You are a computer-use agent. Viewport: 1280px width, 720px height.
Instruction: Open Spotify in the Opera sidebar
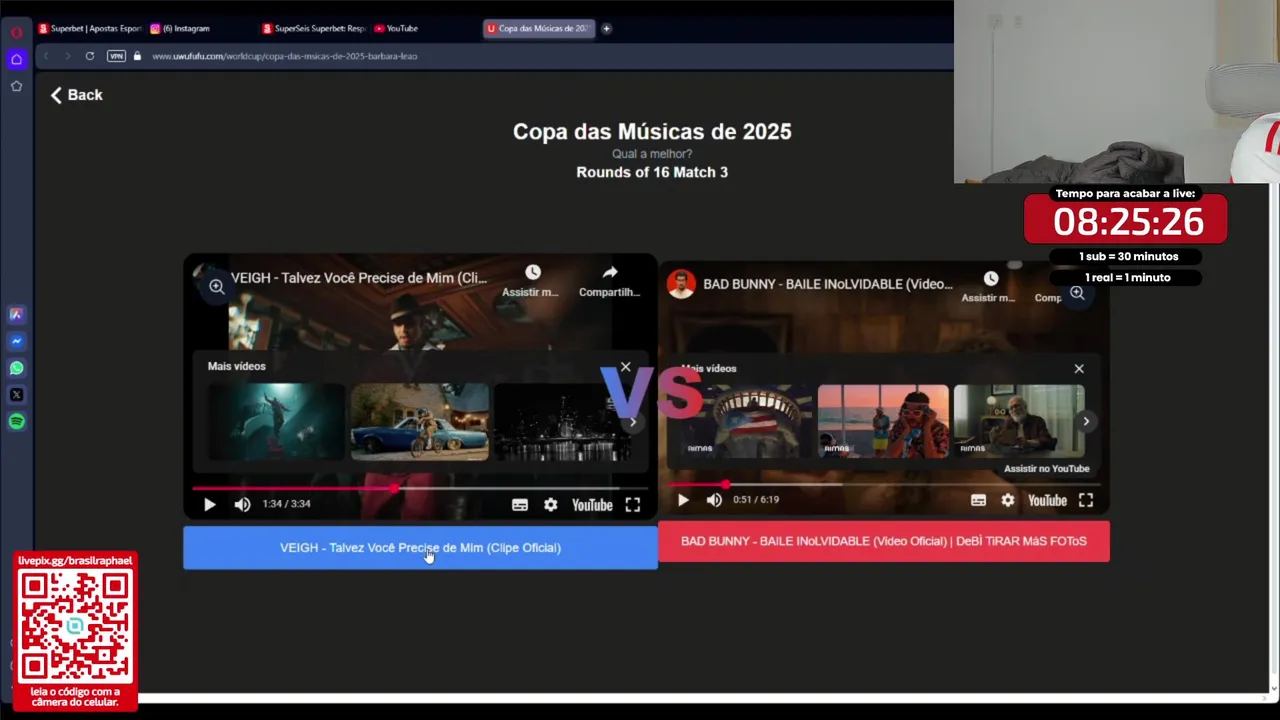16,422
